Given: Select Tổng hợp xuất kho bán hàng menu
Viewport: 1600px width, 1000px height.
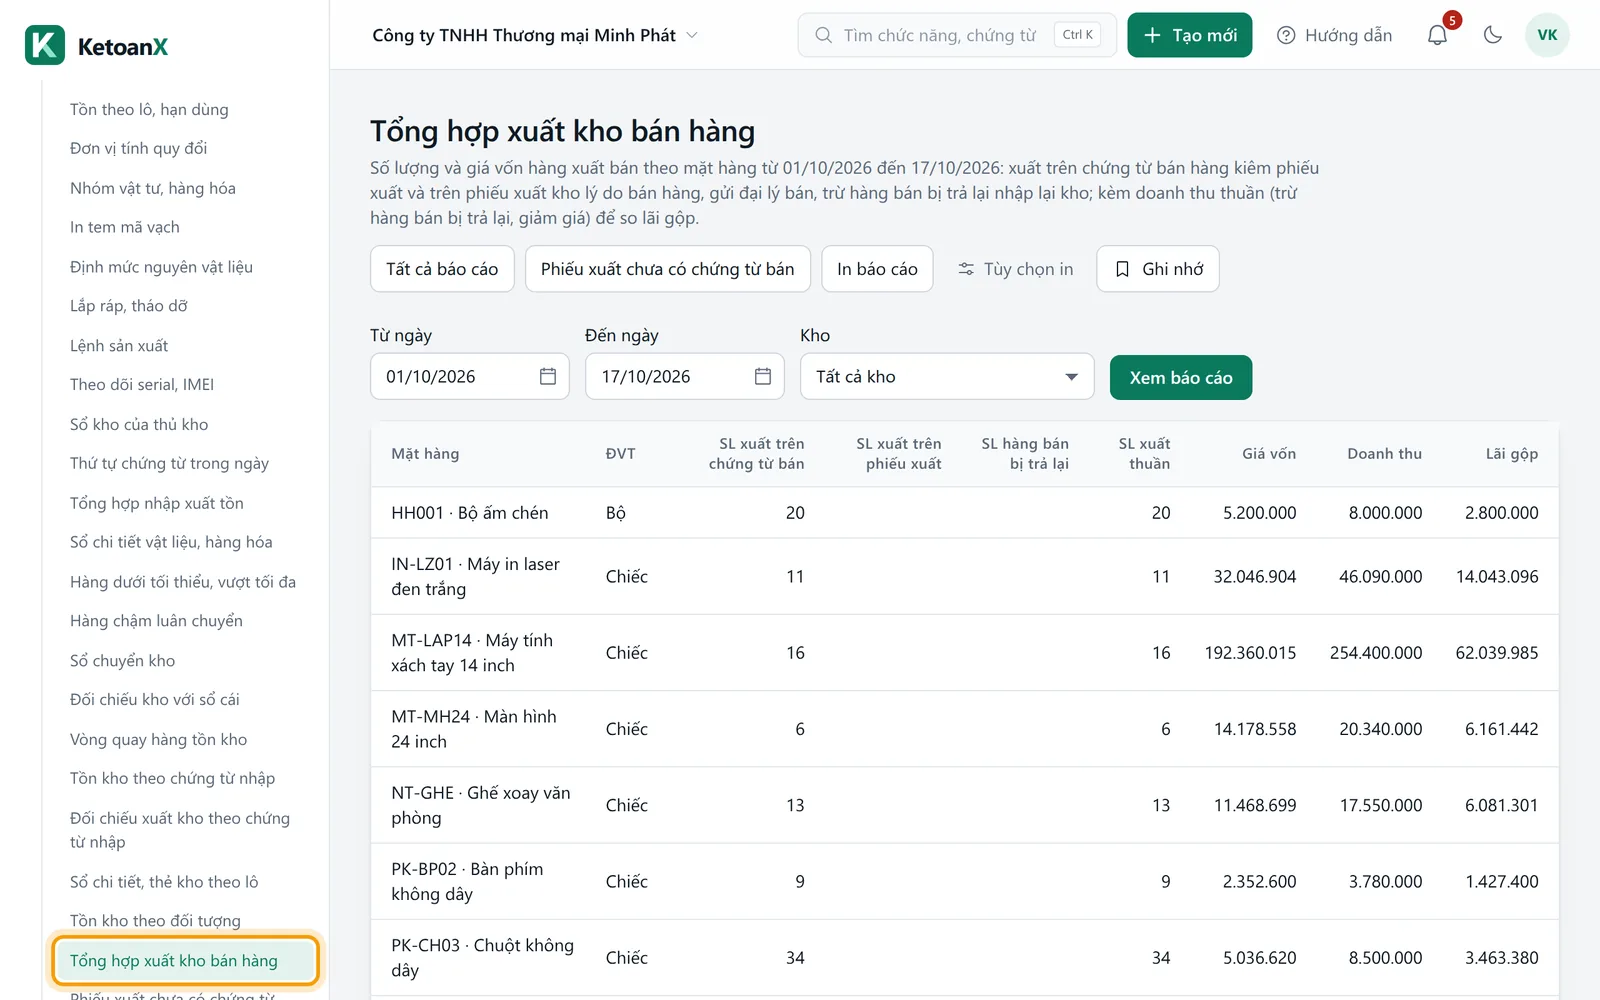Looking at the screenshot, I should tap(186, 961).
